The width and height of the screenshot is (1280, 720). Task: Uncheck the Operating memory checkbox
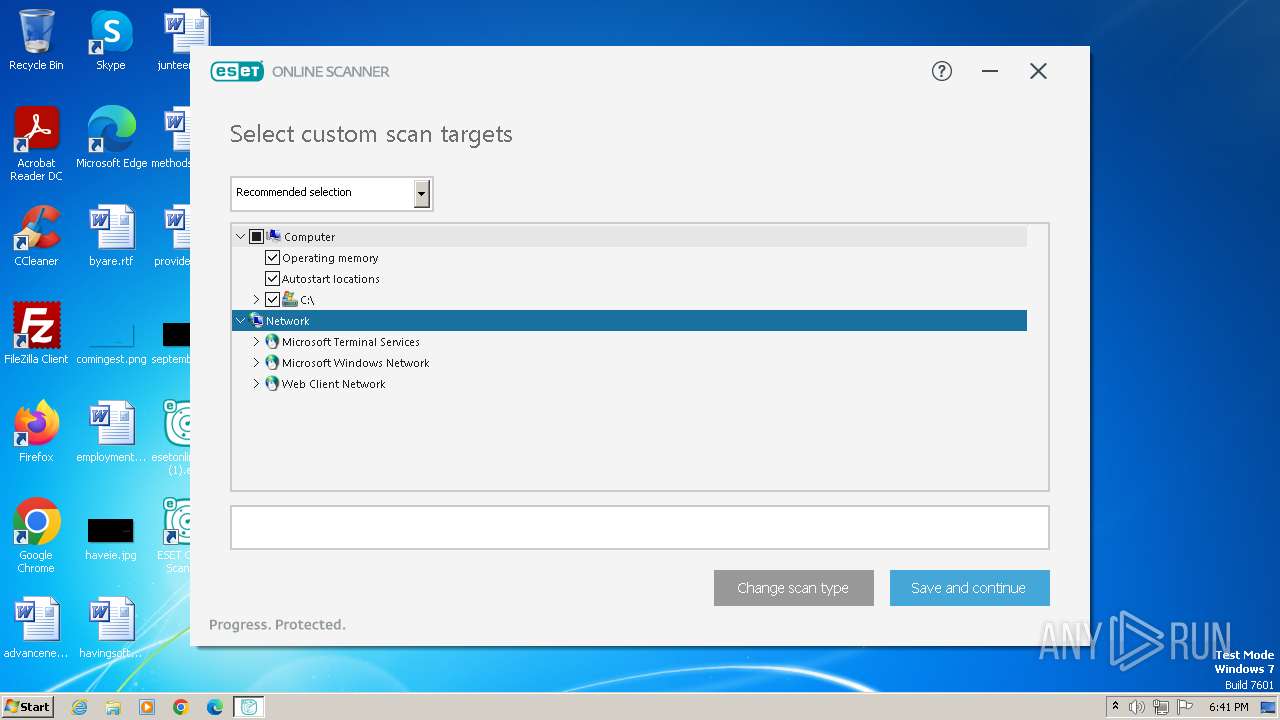point(272,258)
